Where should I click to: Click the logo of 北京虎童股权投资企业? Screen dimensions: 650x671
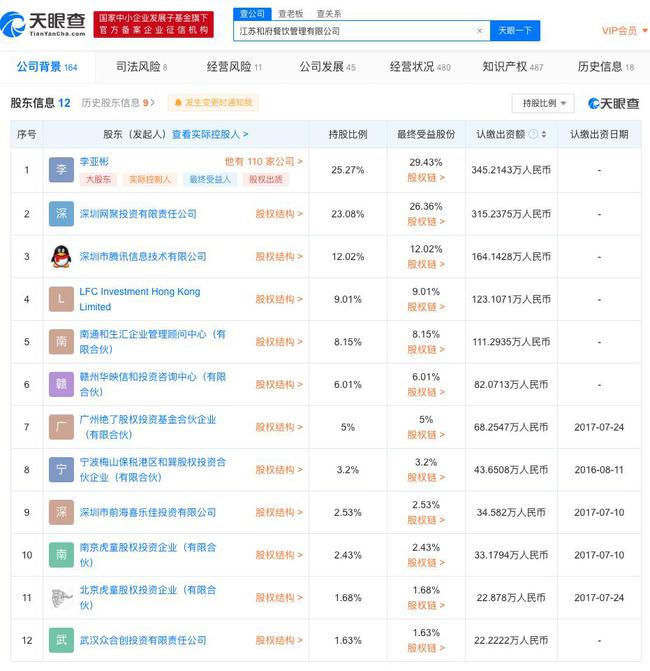pos(61,597)
